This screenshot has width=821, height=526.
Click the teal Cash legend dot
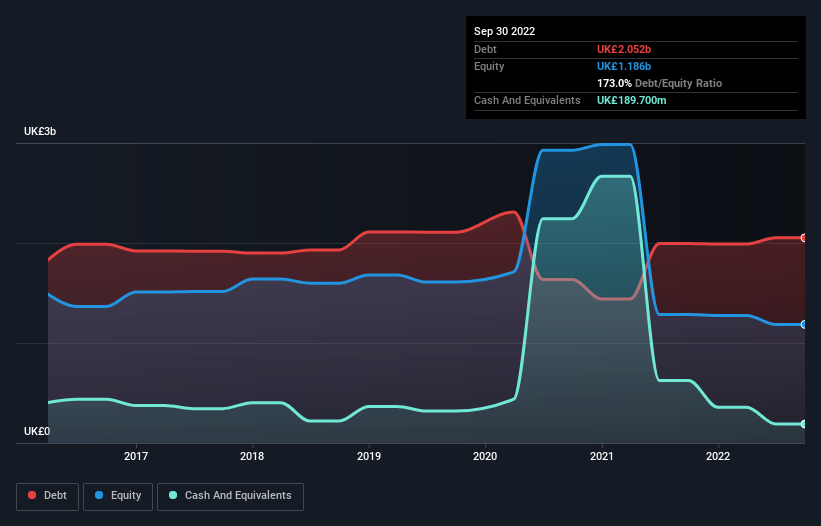173,495
